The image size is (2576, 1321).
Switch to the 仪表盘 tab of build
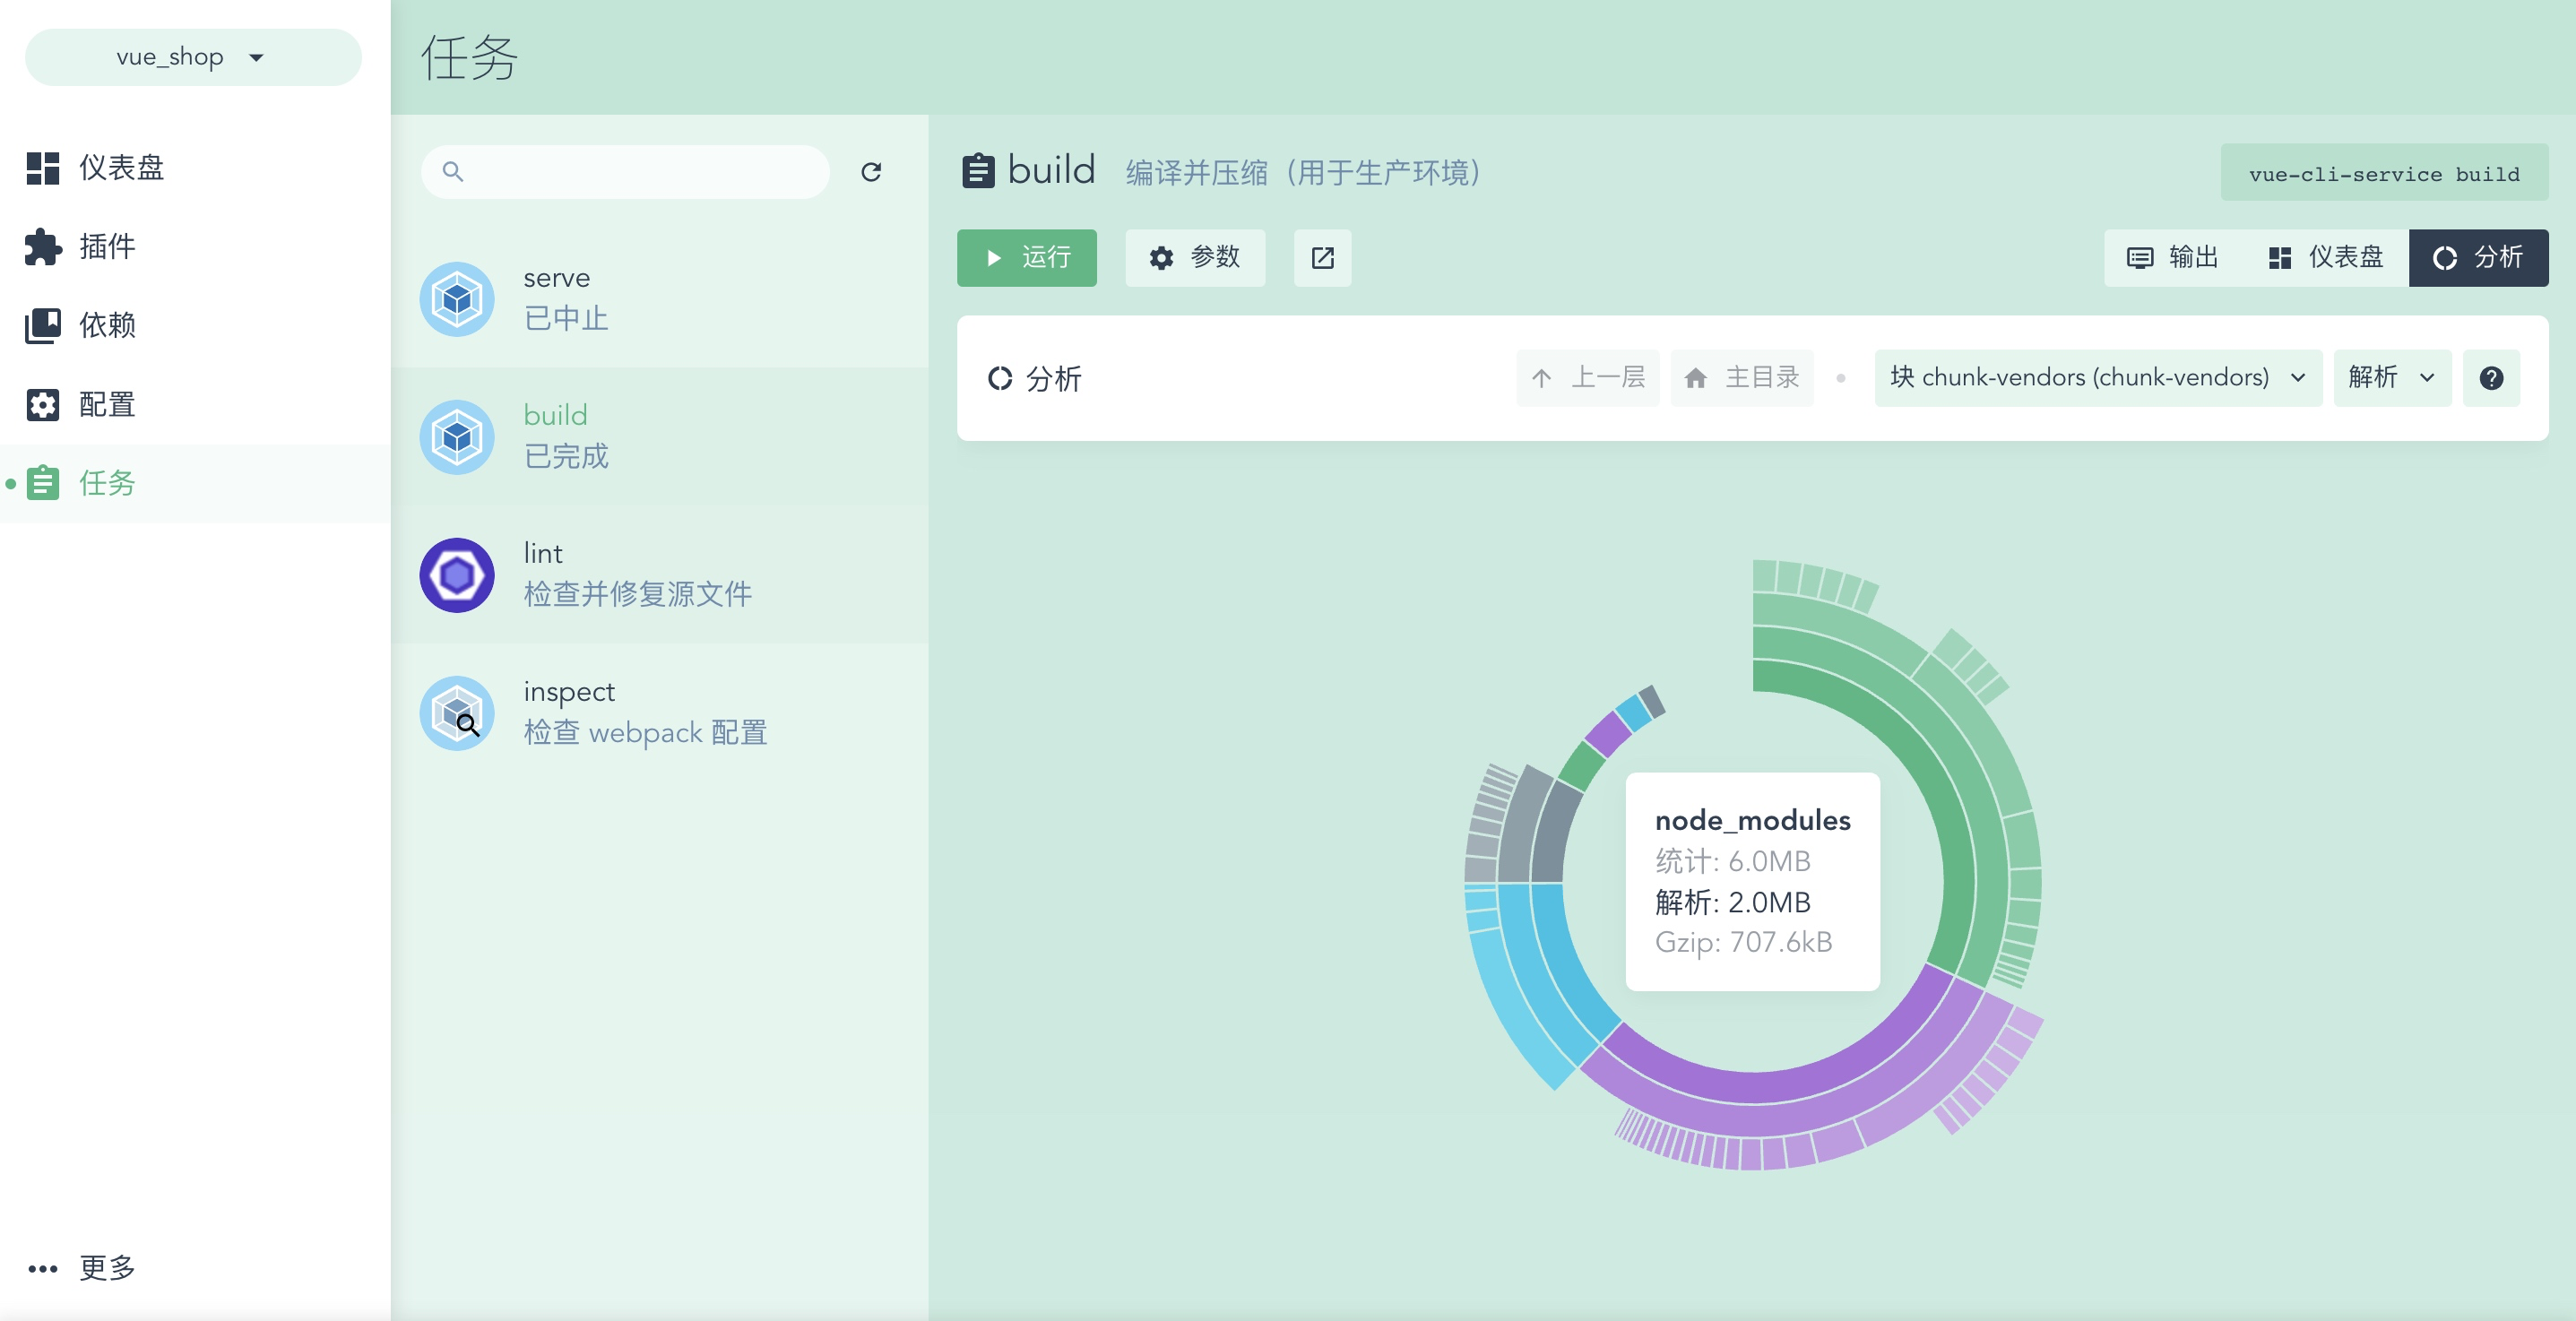2325,258
